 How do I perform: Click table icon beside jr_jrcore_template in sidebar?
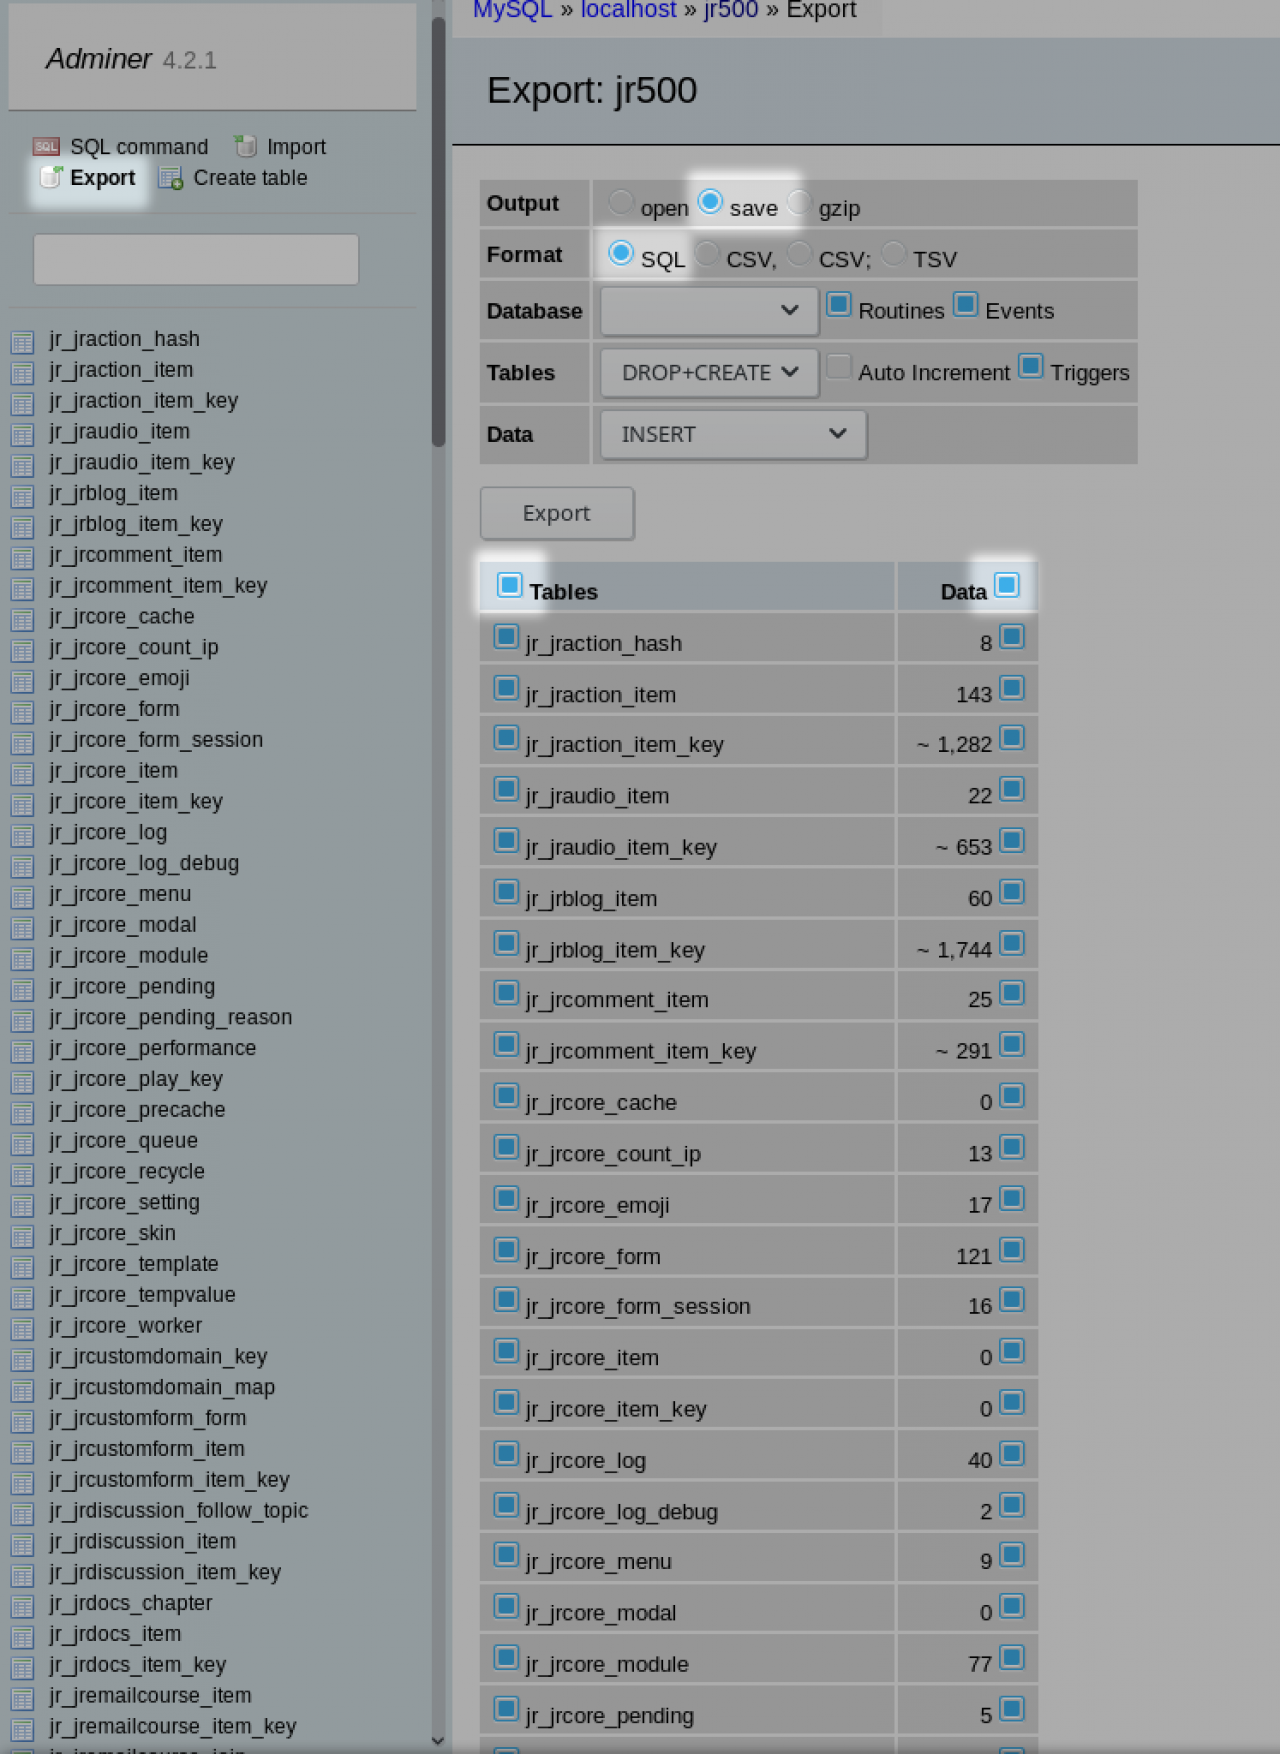[23, 1267]
